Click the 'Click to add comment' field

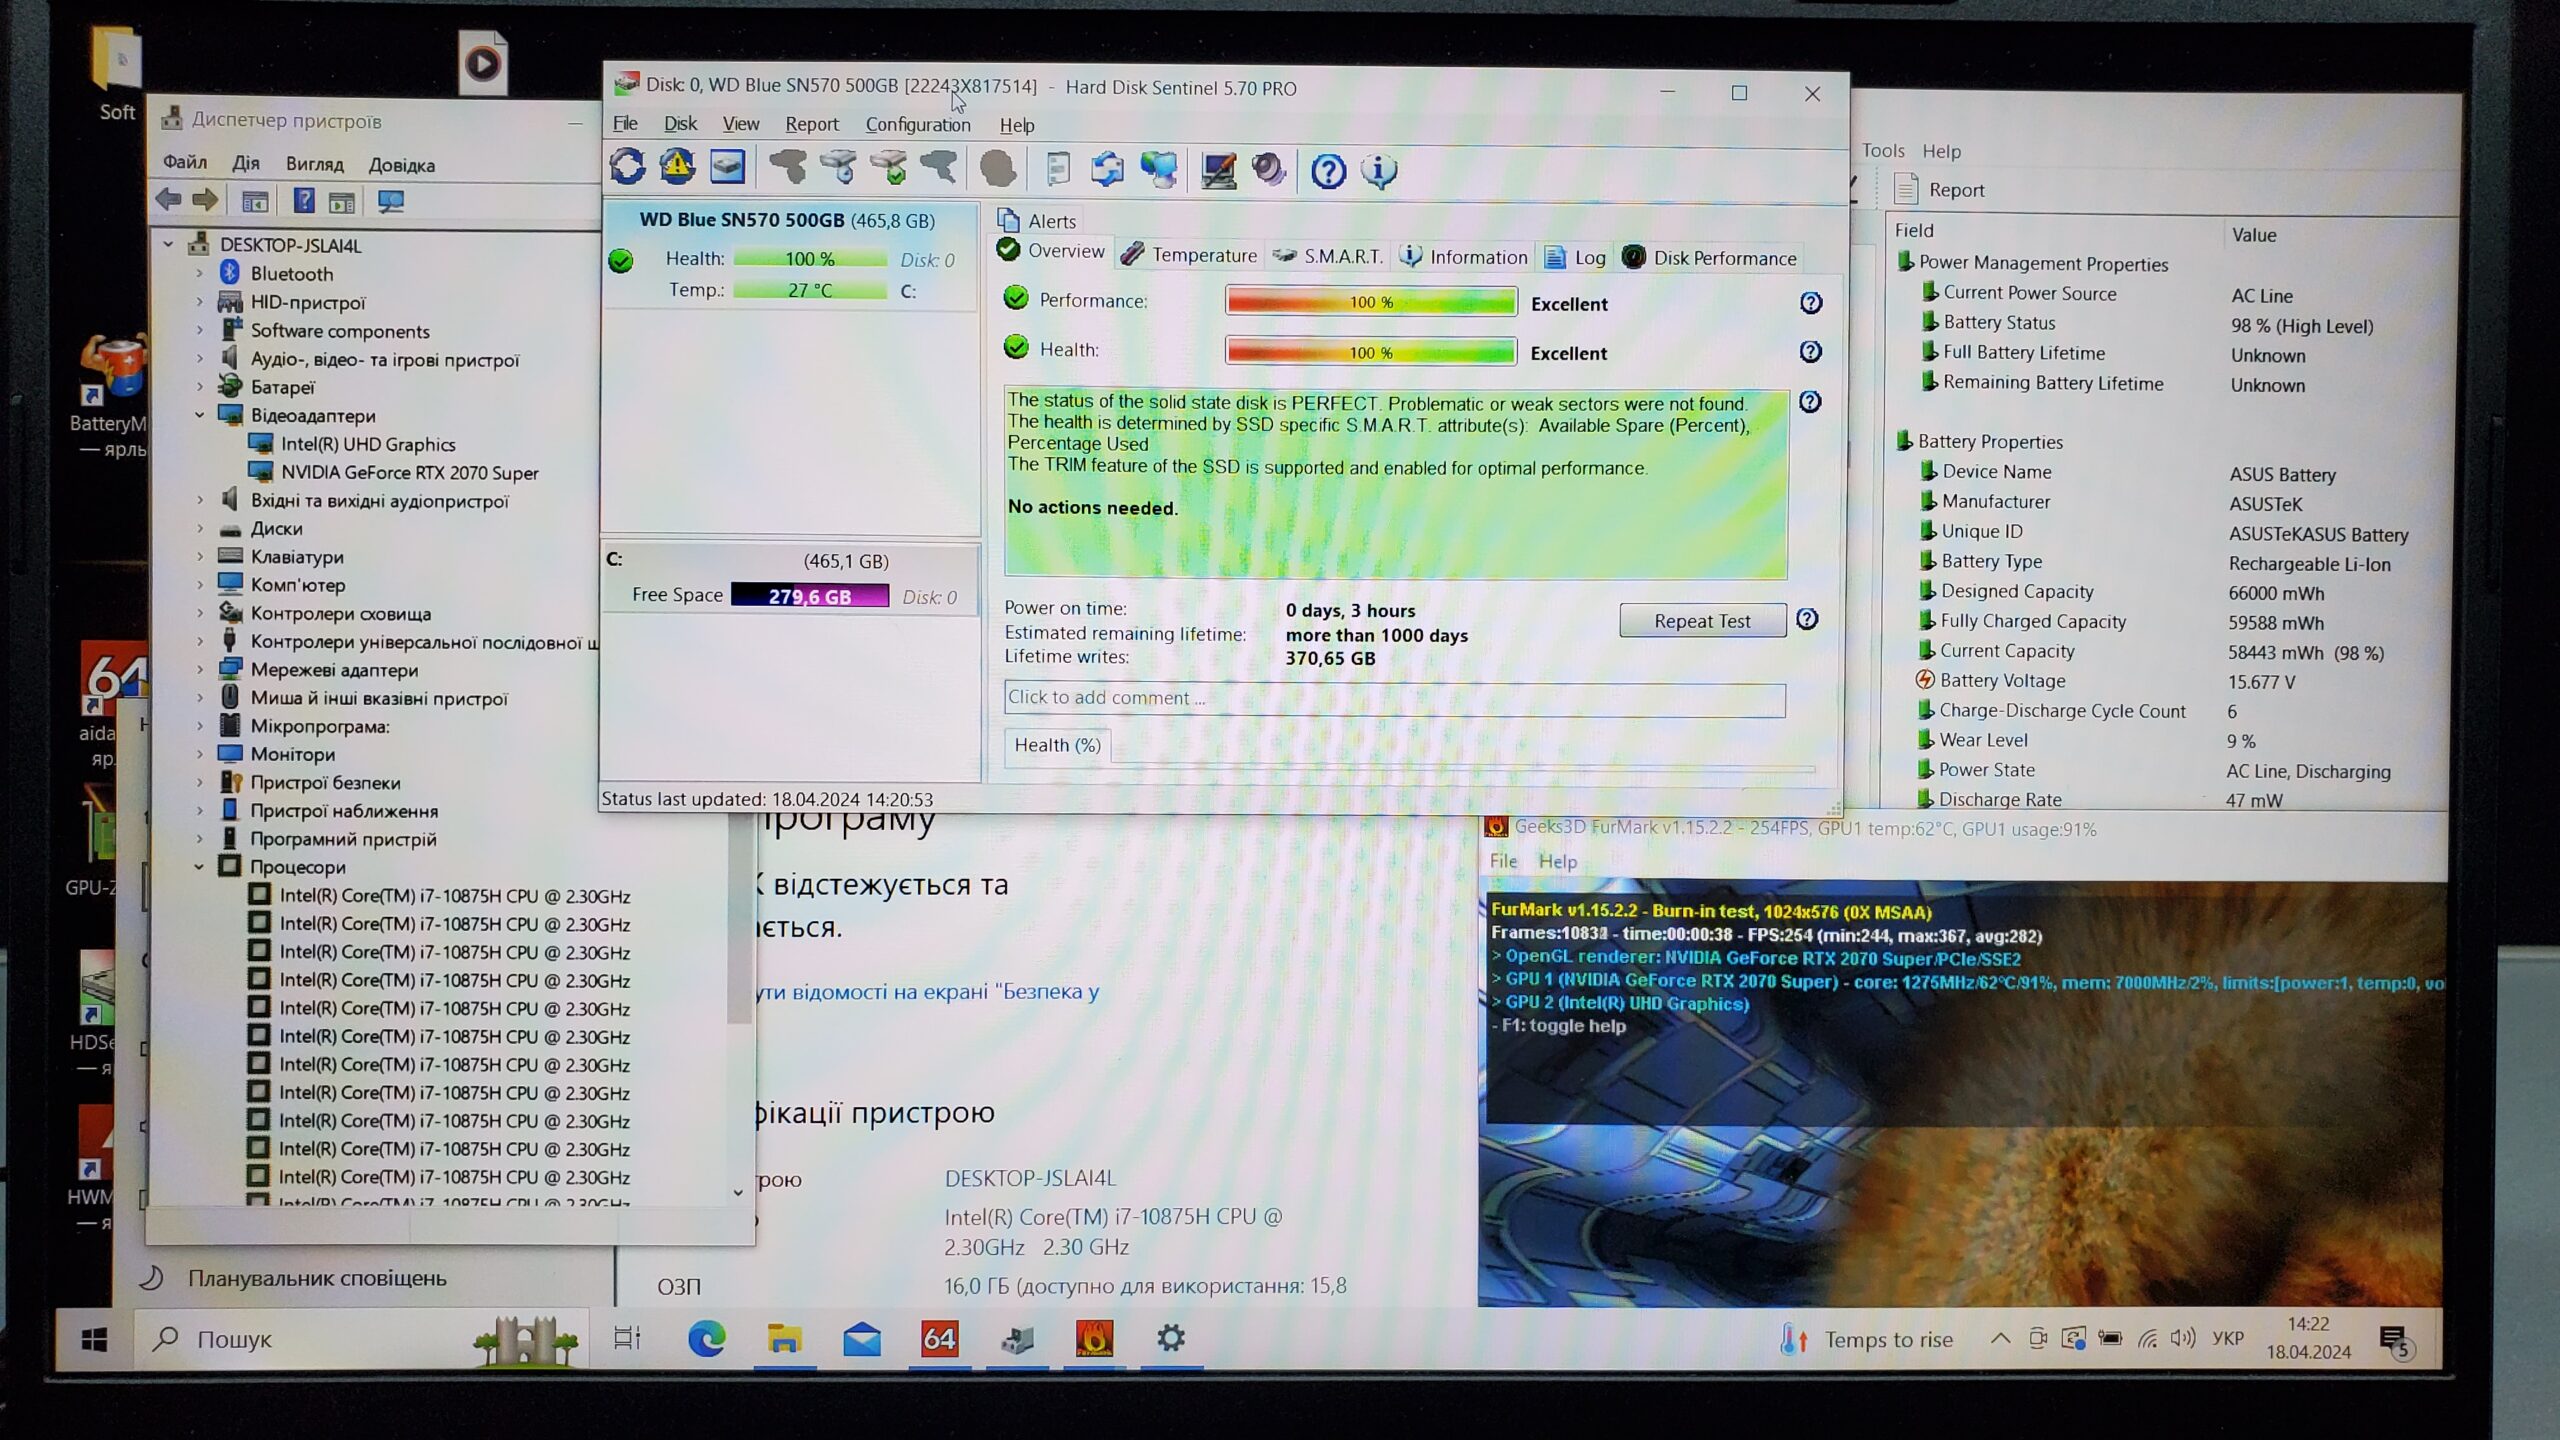1393,698
